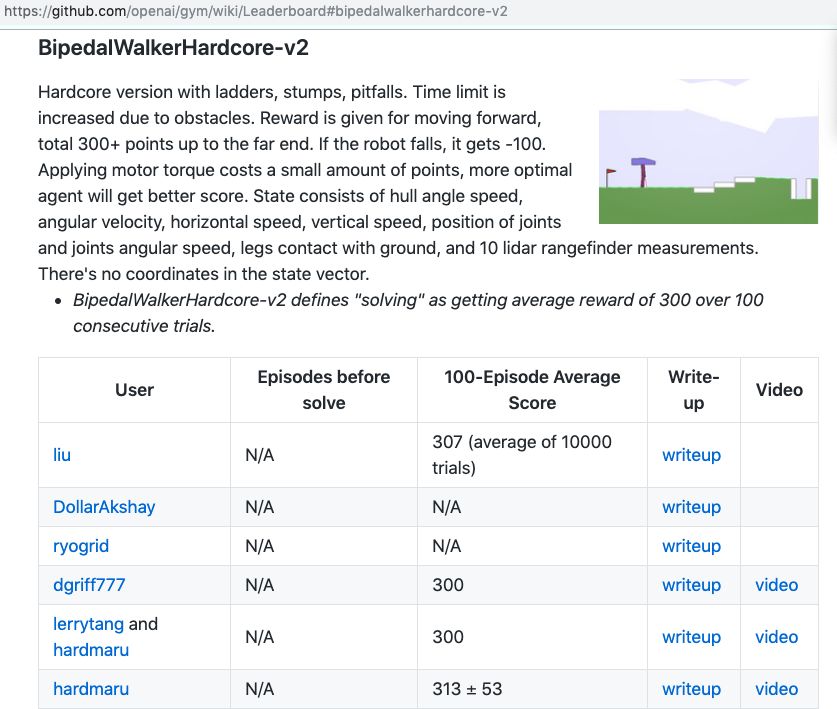Image resolution: width=837 pixels, height=709 pixels.
Task: Click the 100-Episode Average Score column header
Action: (x=532, y=390)
